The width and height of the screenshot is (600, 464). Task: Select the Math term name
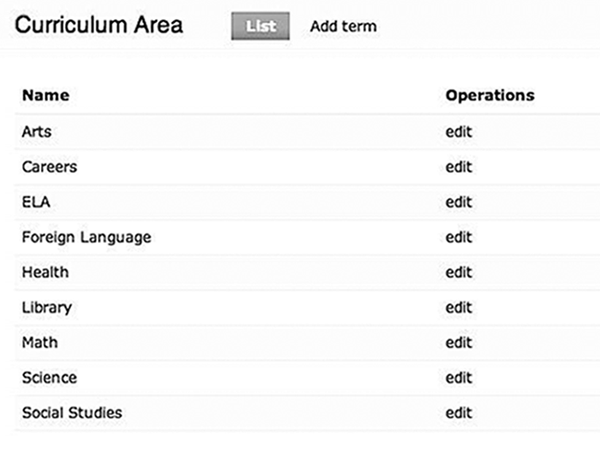pos(39,342)
